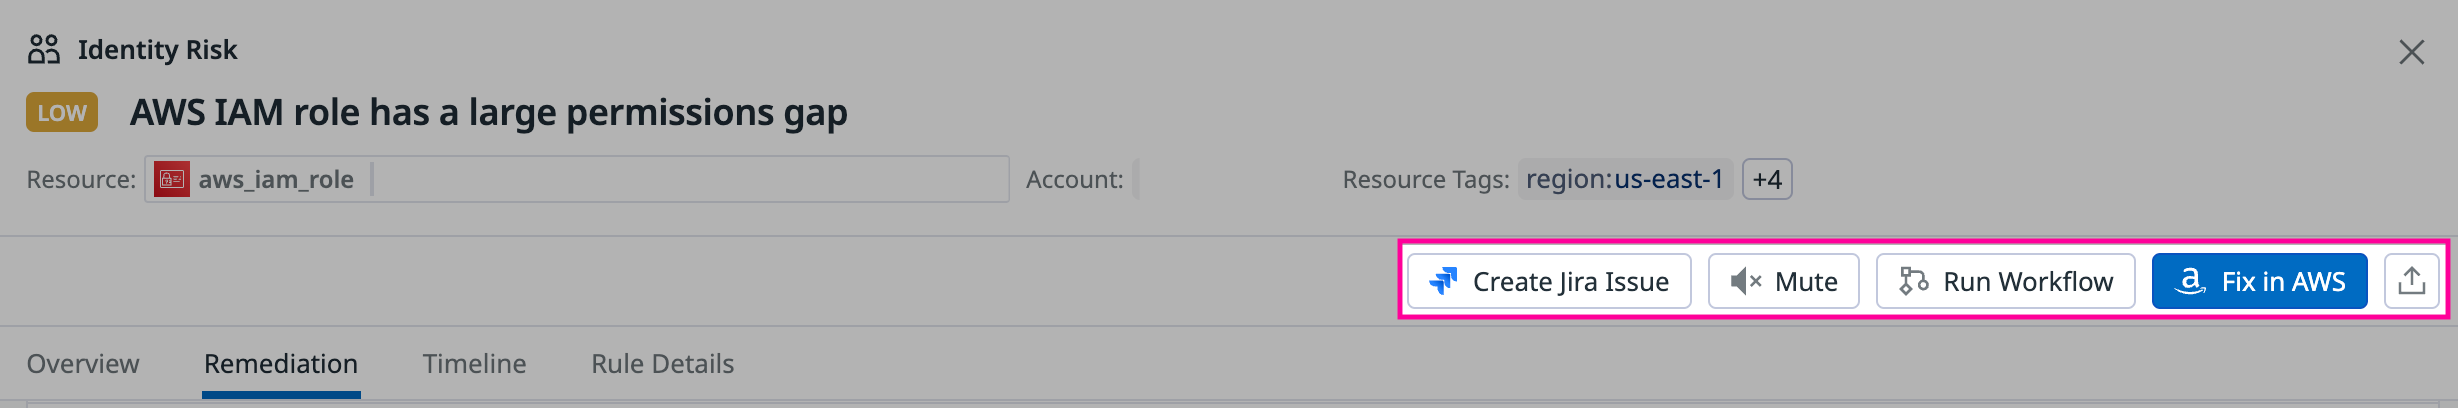This screenshot has width=2458, height=408.
Task: Click the empty resource name field
Action: [688, 179]
